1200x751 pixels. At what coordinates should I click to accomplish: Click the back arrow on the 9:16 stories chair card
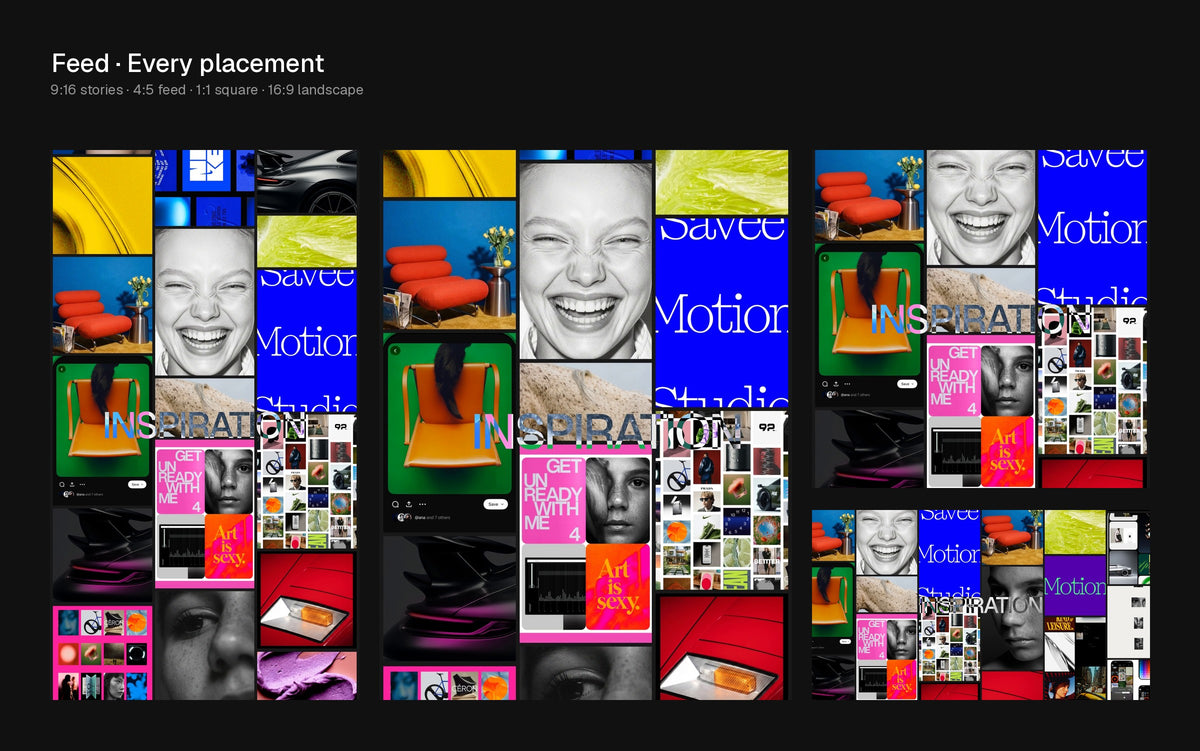[x=62, y=369]
